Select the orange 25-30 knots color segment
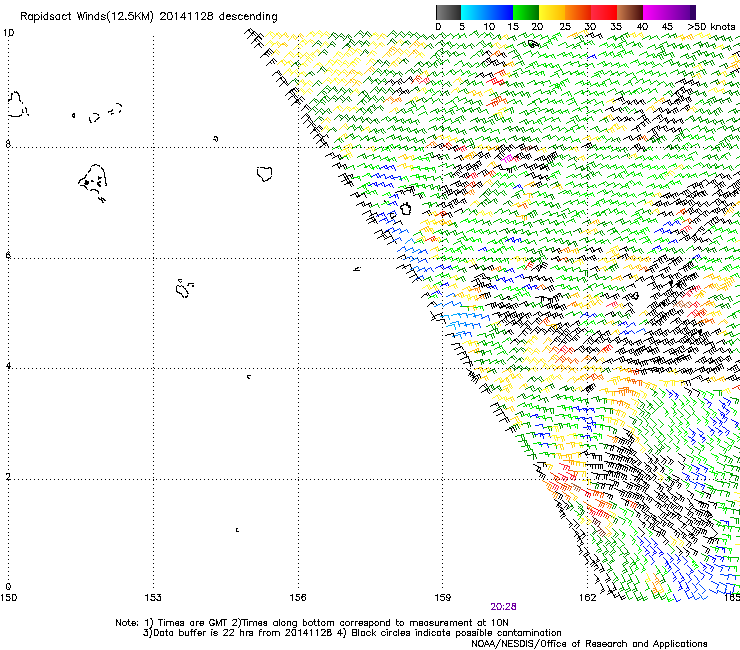This screenshot has width=740, height=650. point(578,12)
